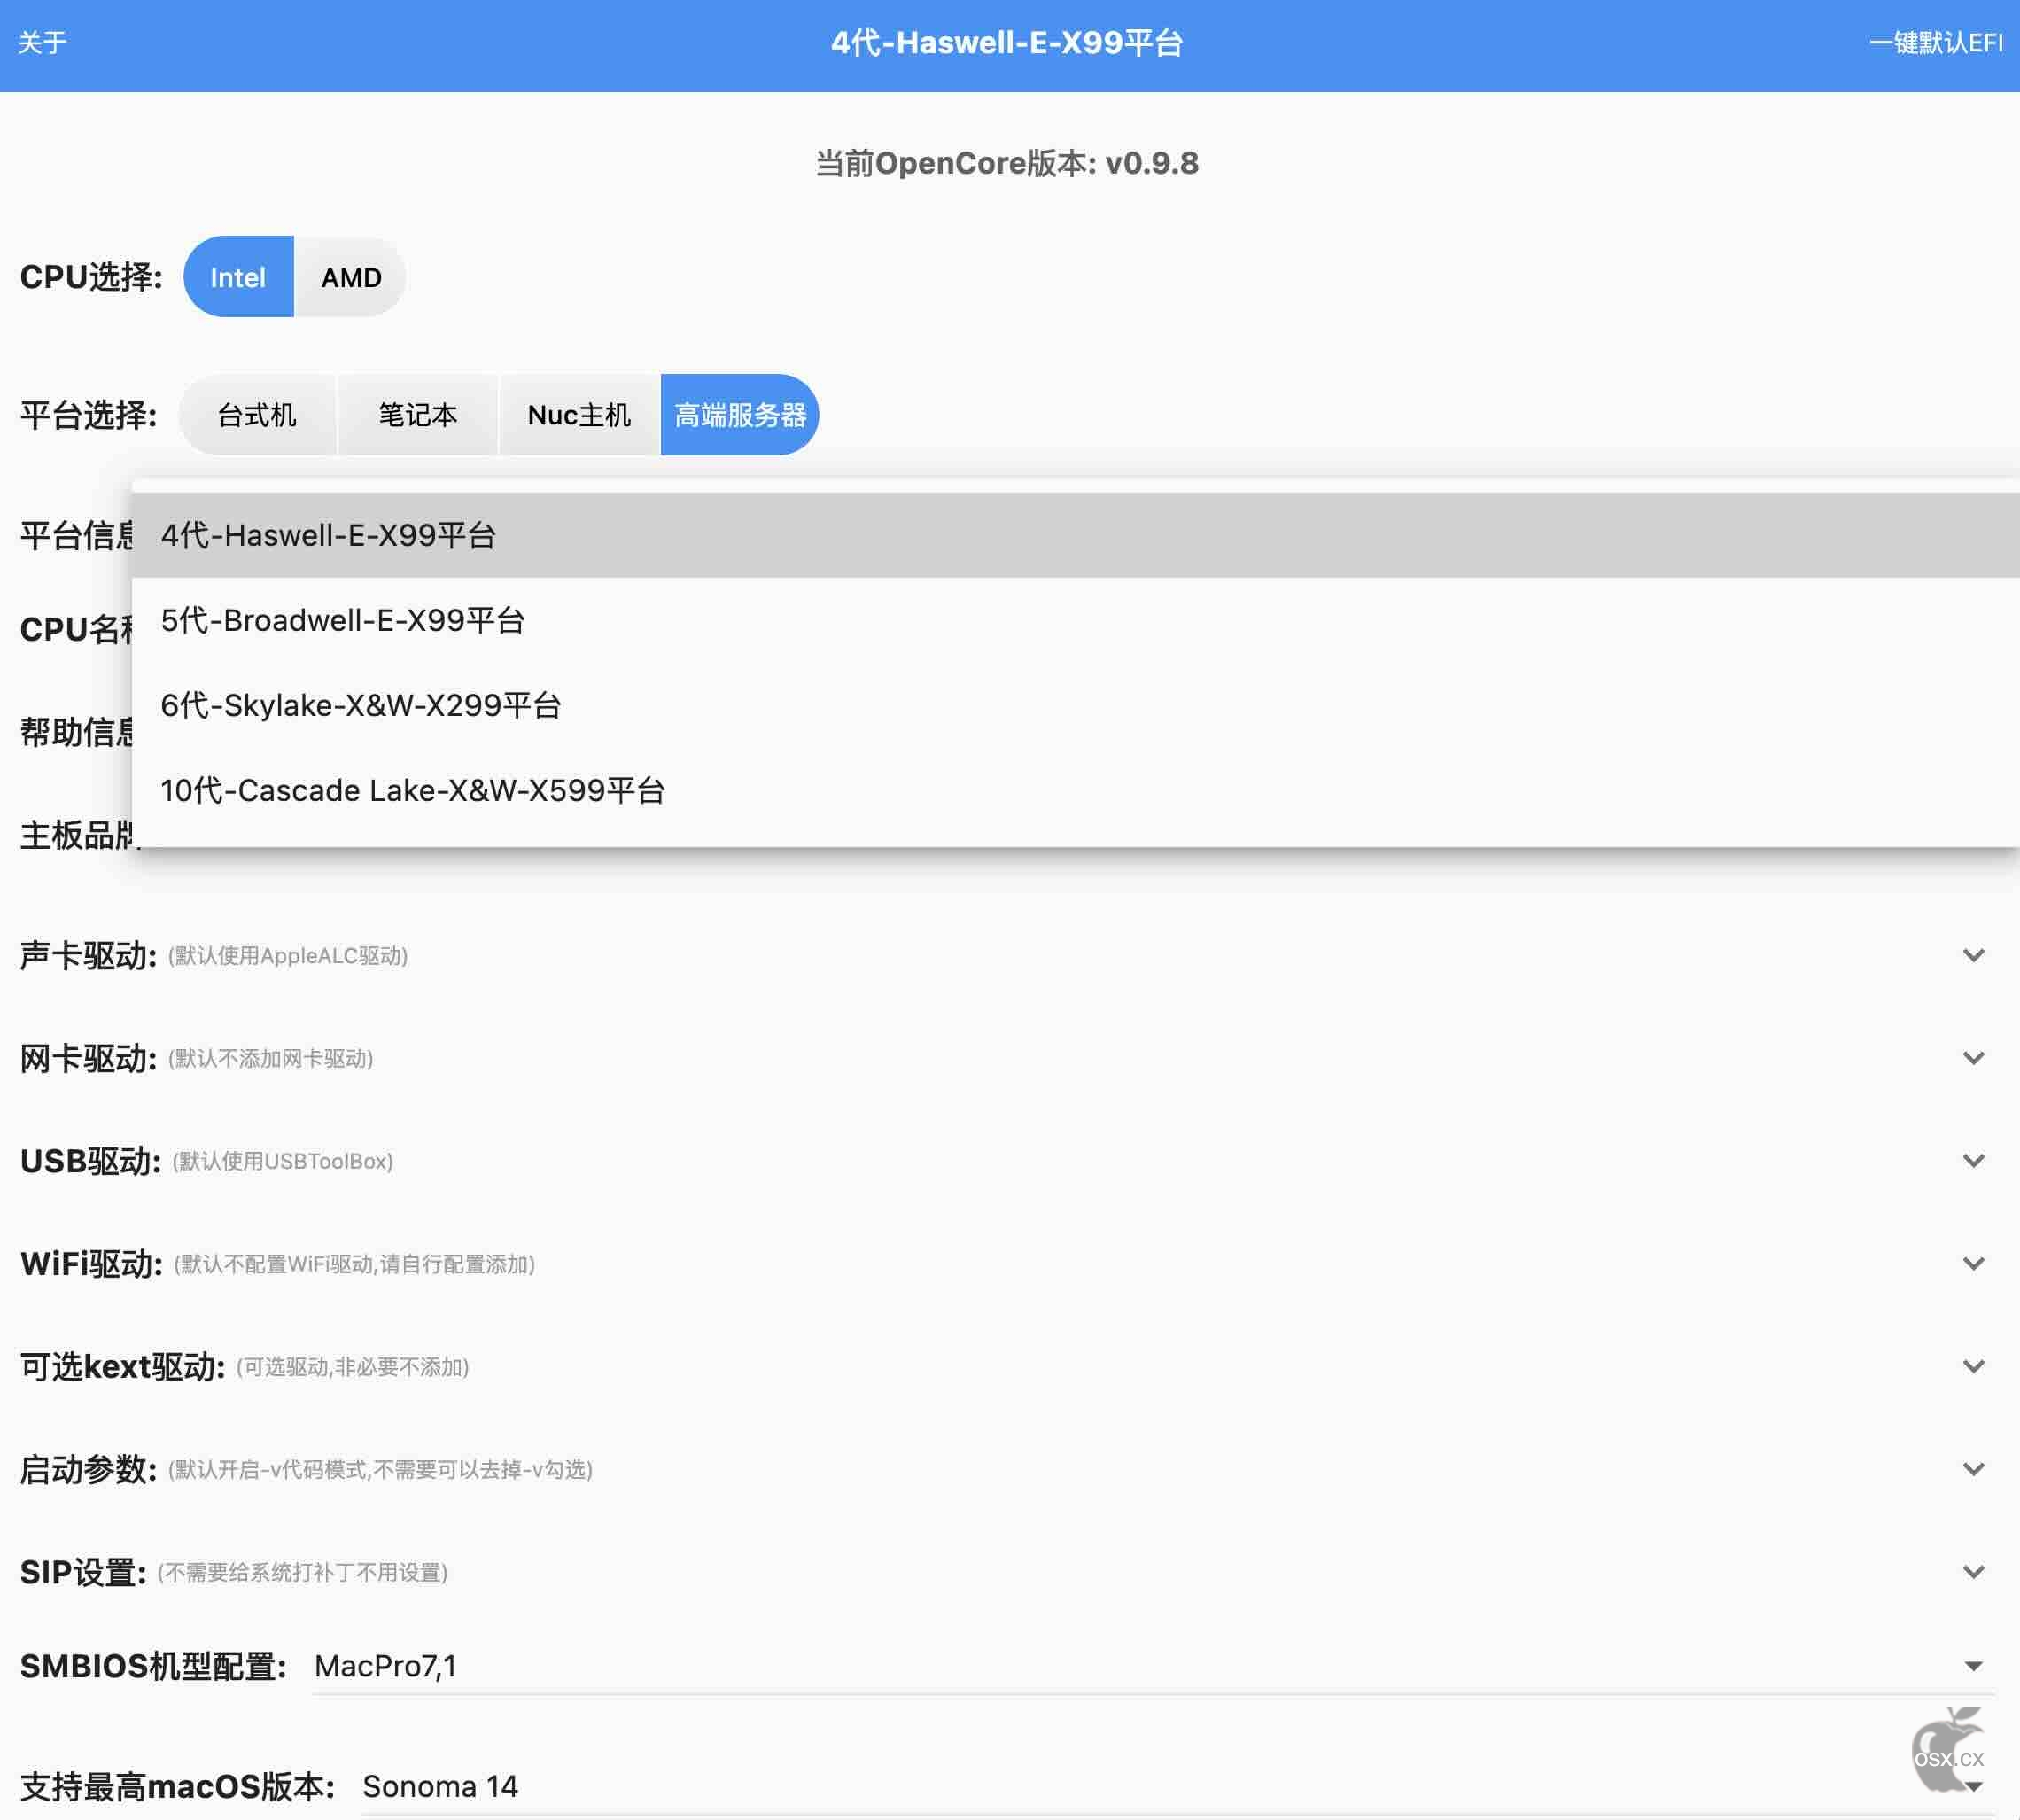Expand the 网卡驱动 section chevron

[x=1973, y=1058]
